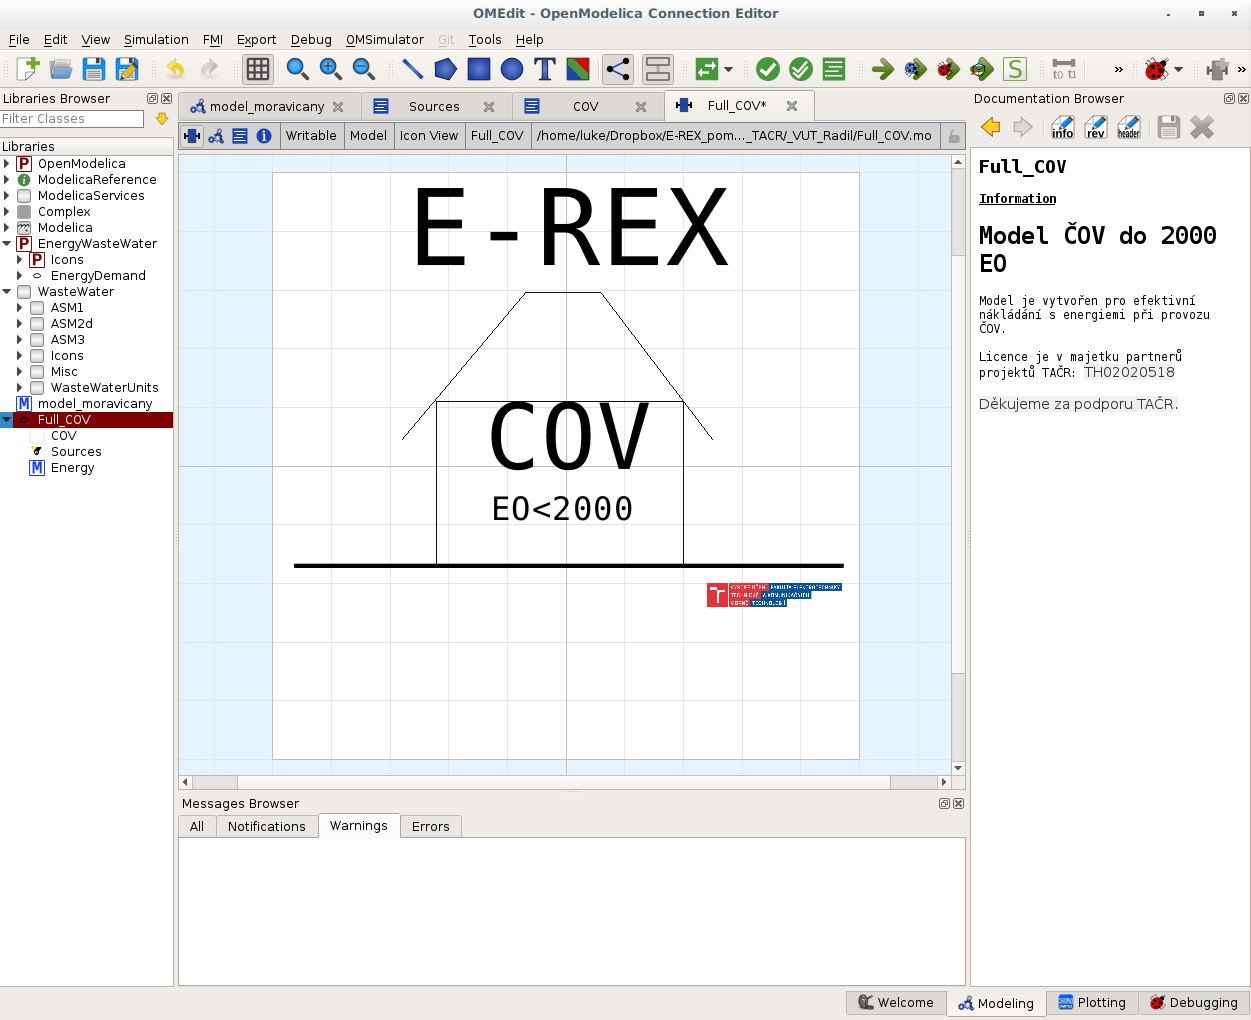The width and height of the screenshot is (1251, 1020).
Task: Switch to Debugging perspective
Action: (x=1193, y=1002)
